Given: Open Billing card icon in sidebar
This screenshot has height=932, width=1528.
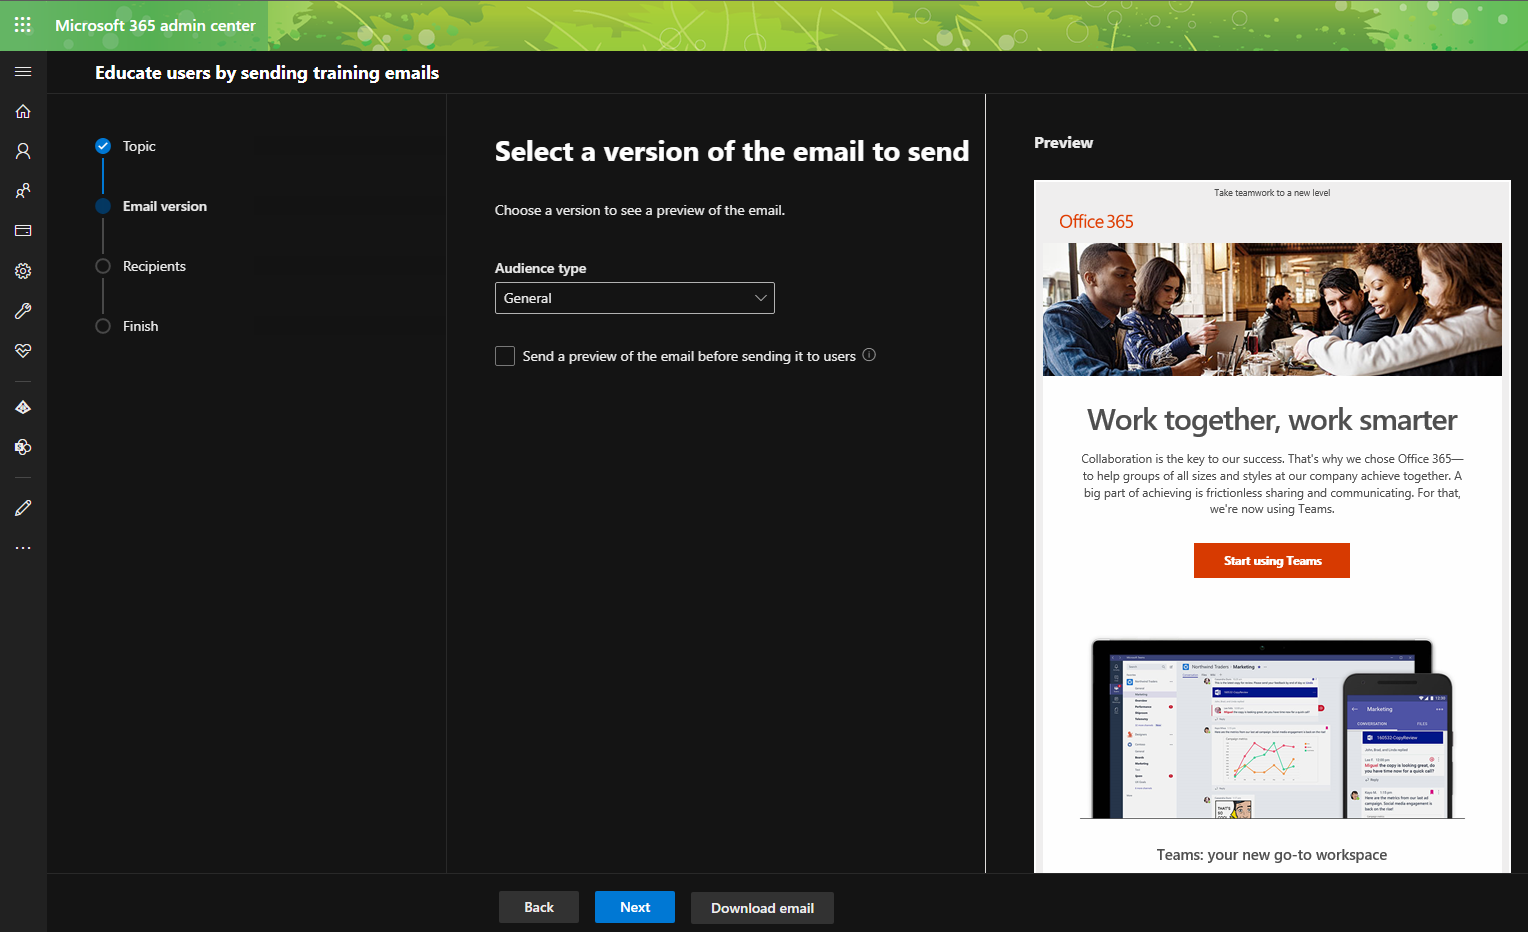Looking at the screenshot, I should pyautogui.click(x=23, y=231).
